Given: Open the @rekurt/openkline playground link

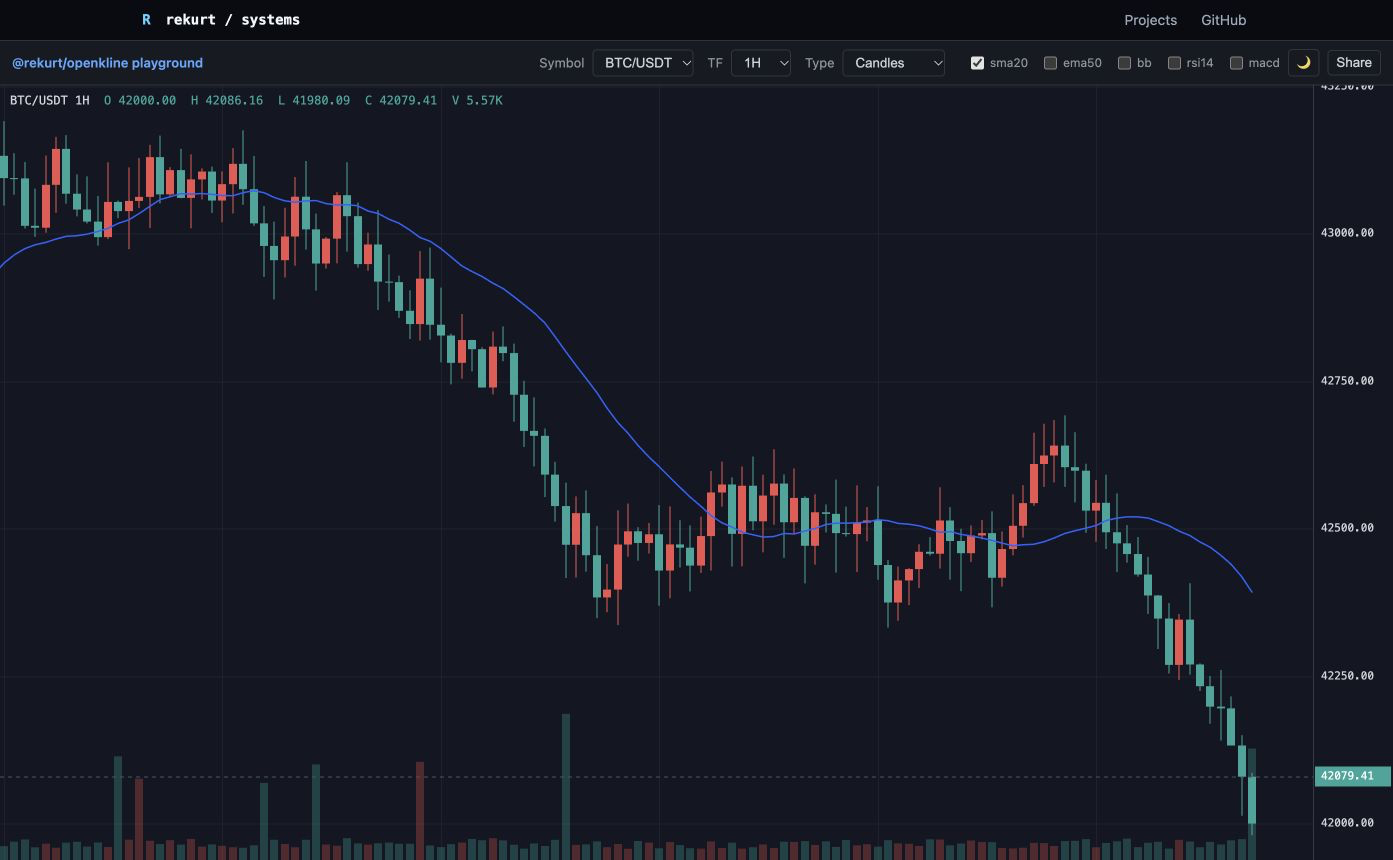Looking at the screenshot, I should click(x=107, y=63).
